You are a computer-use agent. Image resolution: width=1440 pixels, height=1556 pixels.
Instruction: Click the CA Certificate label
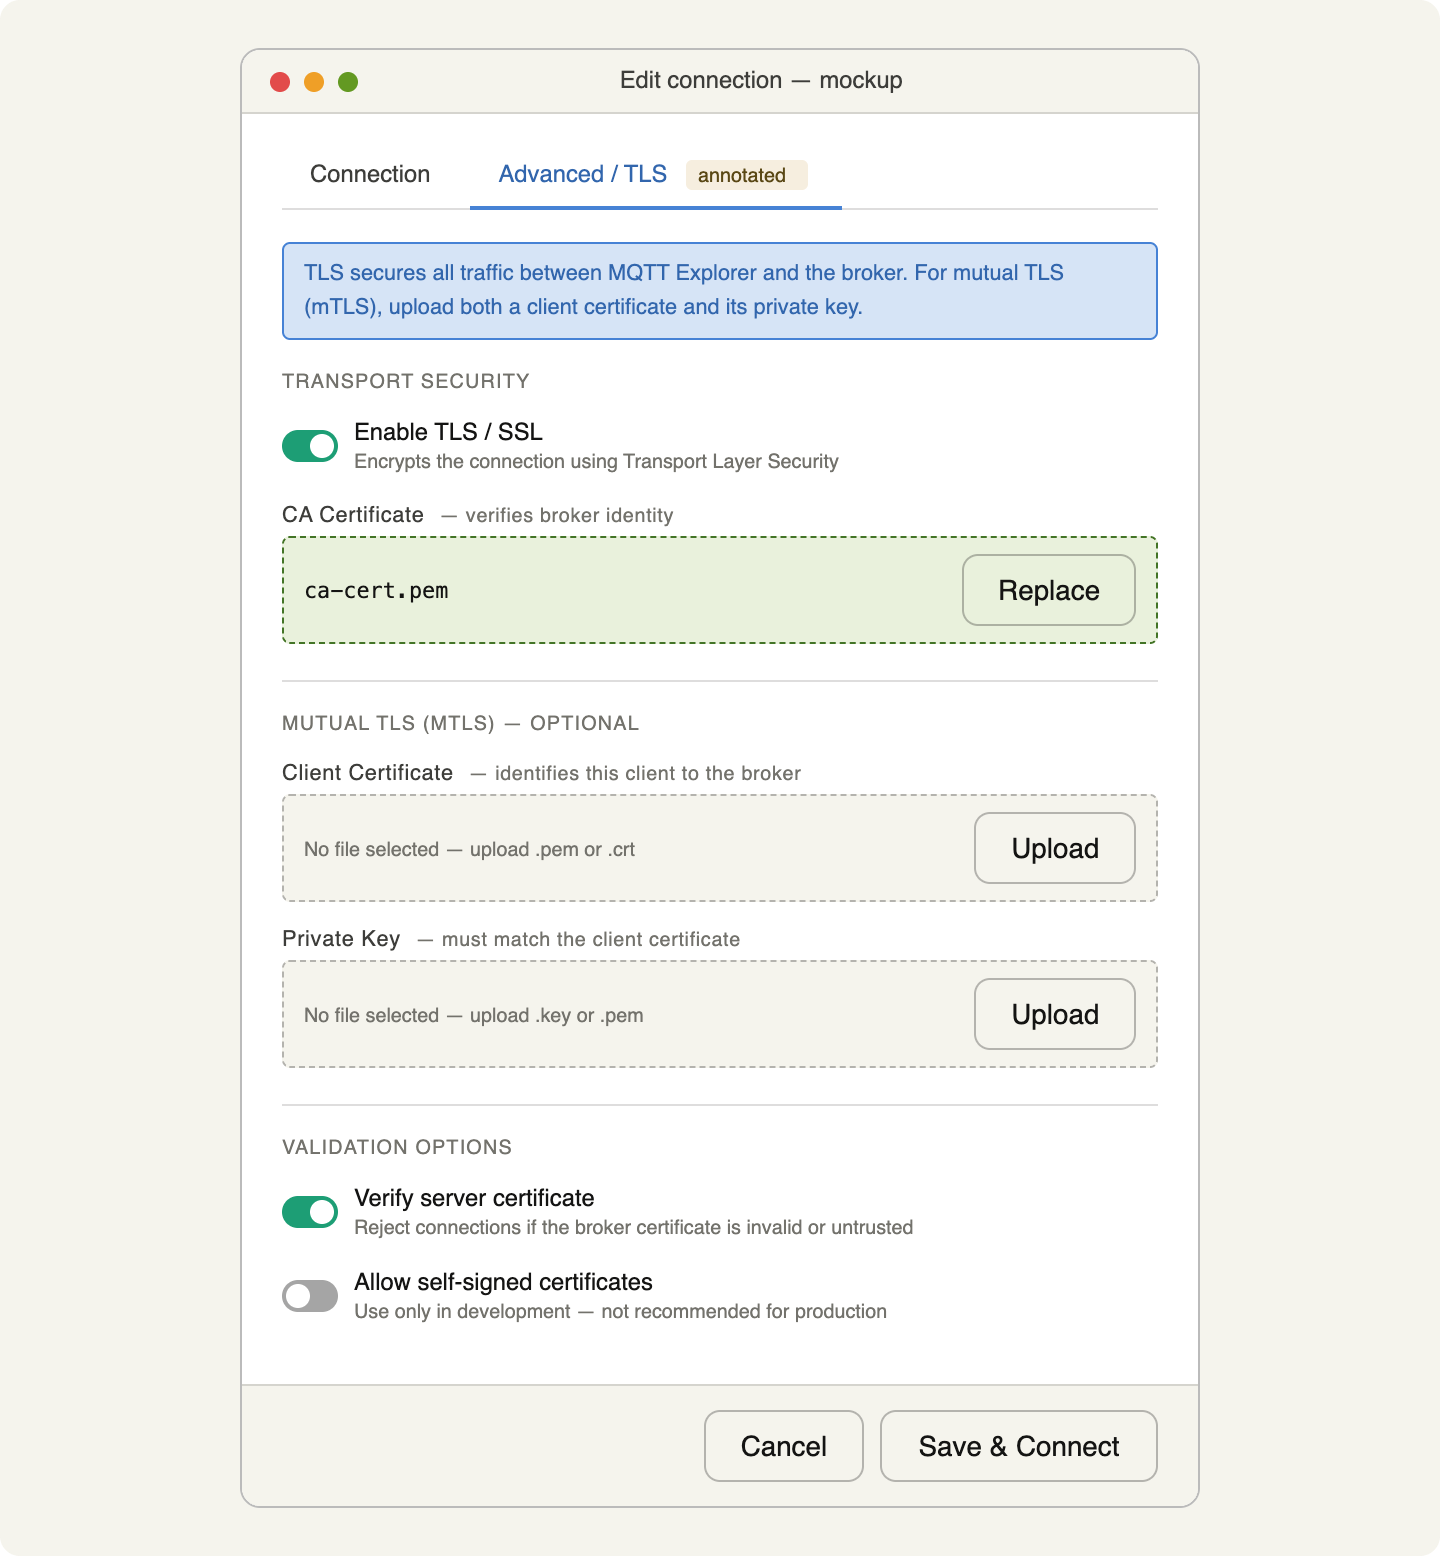click(x=353, y=514)
